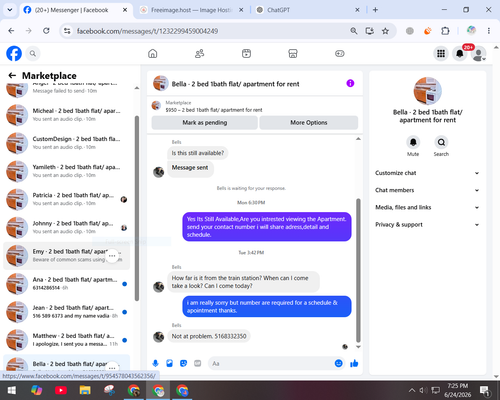Open the Facebook search icon
The height and width of the screenshot is (400, 500).
tap(33, 53)
